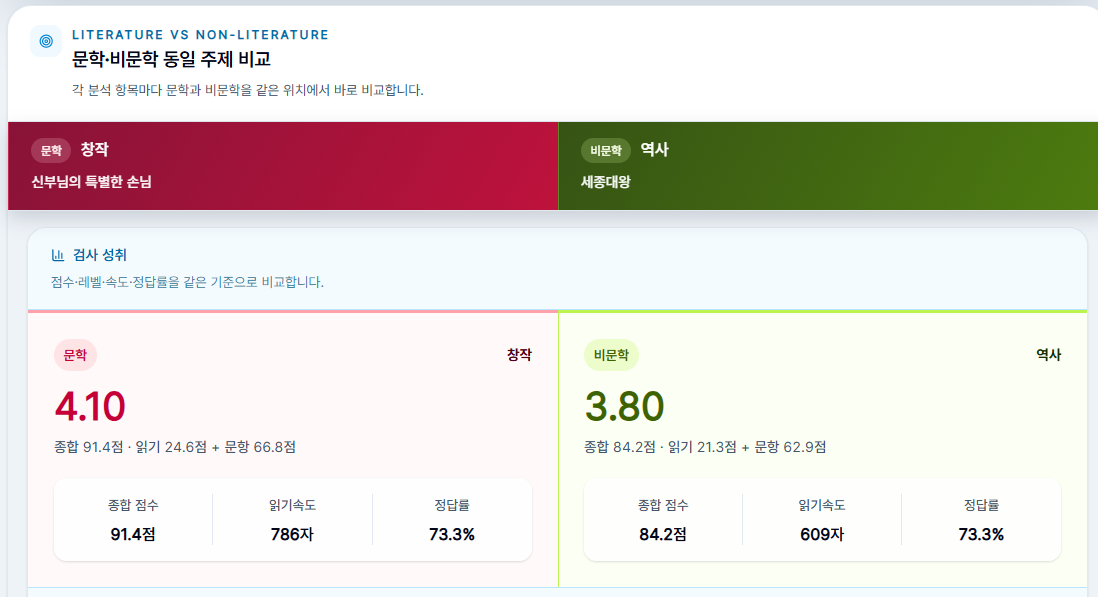1098x597 pixels.
Task: Click the description starting 각 분석 항목마다
Action: (x=247, y=90)
